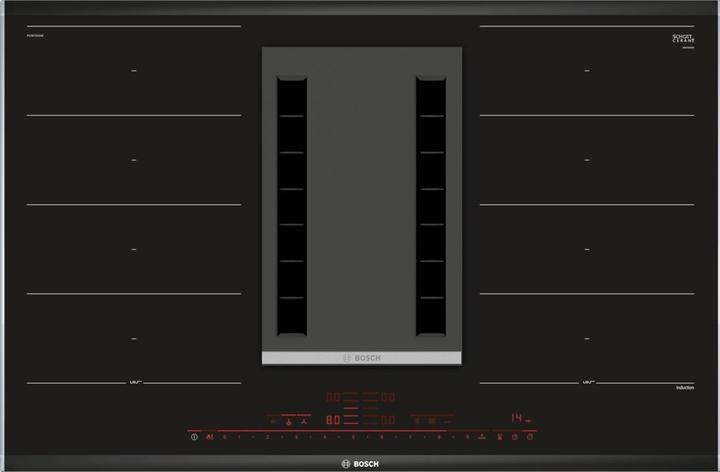Tap the first icon right of the displays

(x=417, y=421)
